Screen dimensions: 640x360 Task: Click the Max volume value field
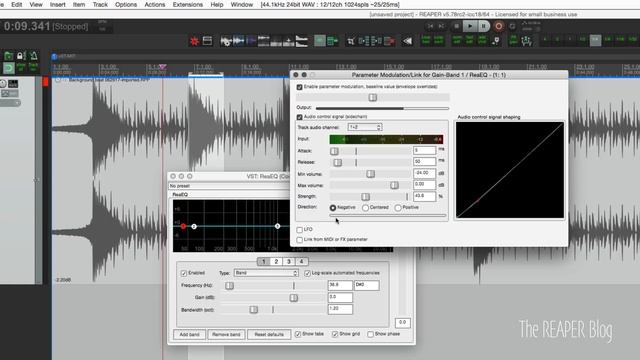coord(424,184)
